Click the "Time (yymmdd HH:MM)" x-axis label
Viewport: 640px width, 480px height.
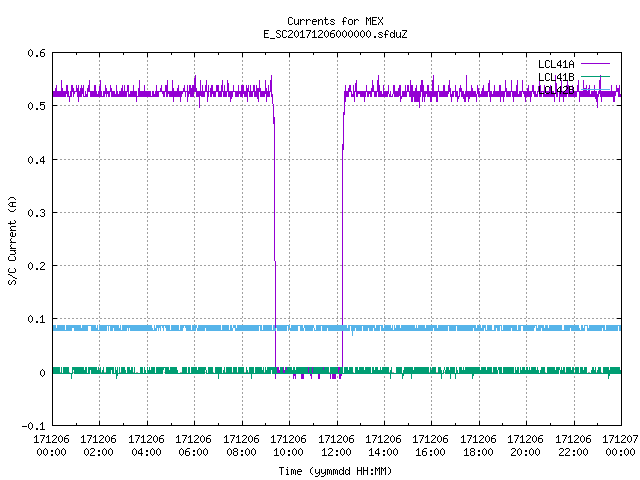[335, 471]
